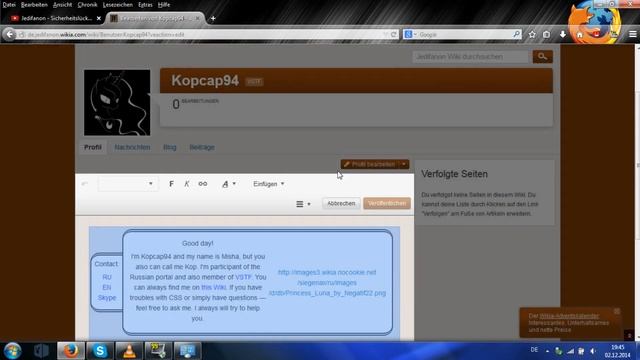Screen dimensions: 640x360
Task: Click the volume icon in the system tray
Action: click(593, 351)
